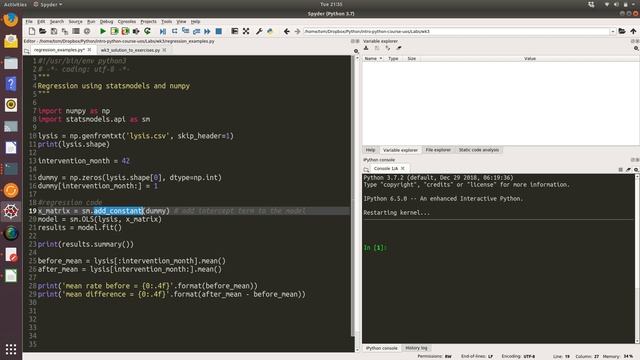This screenshot has height=360, width=640.
Task: Start debugging with Debug file icon
Action: (163, 31)
